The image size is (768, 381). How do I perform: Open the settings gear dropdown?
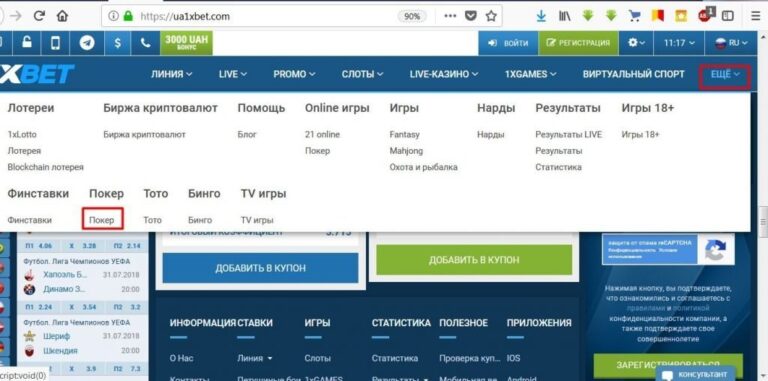point(636,43)
